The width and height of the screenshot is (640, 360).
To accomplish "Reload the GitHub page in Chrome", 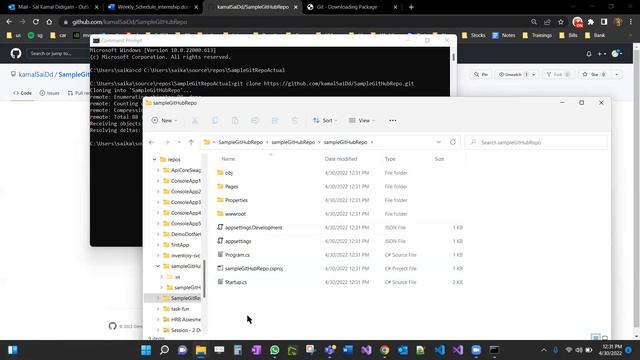I will click(x=36, y=22).
